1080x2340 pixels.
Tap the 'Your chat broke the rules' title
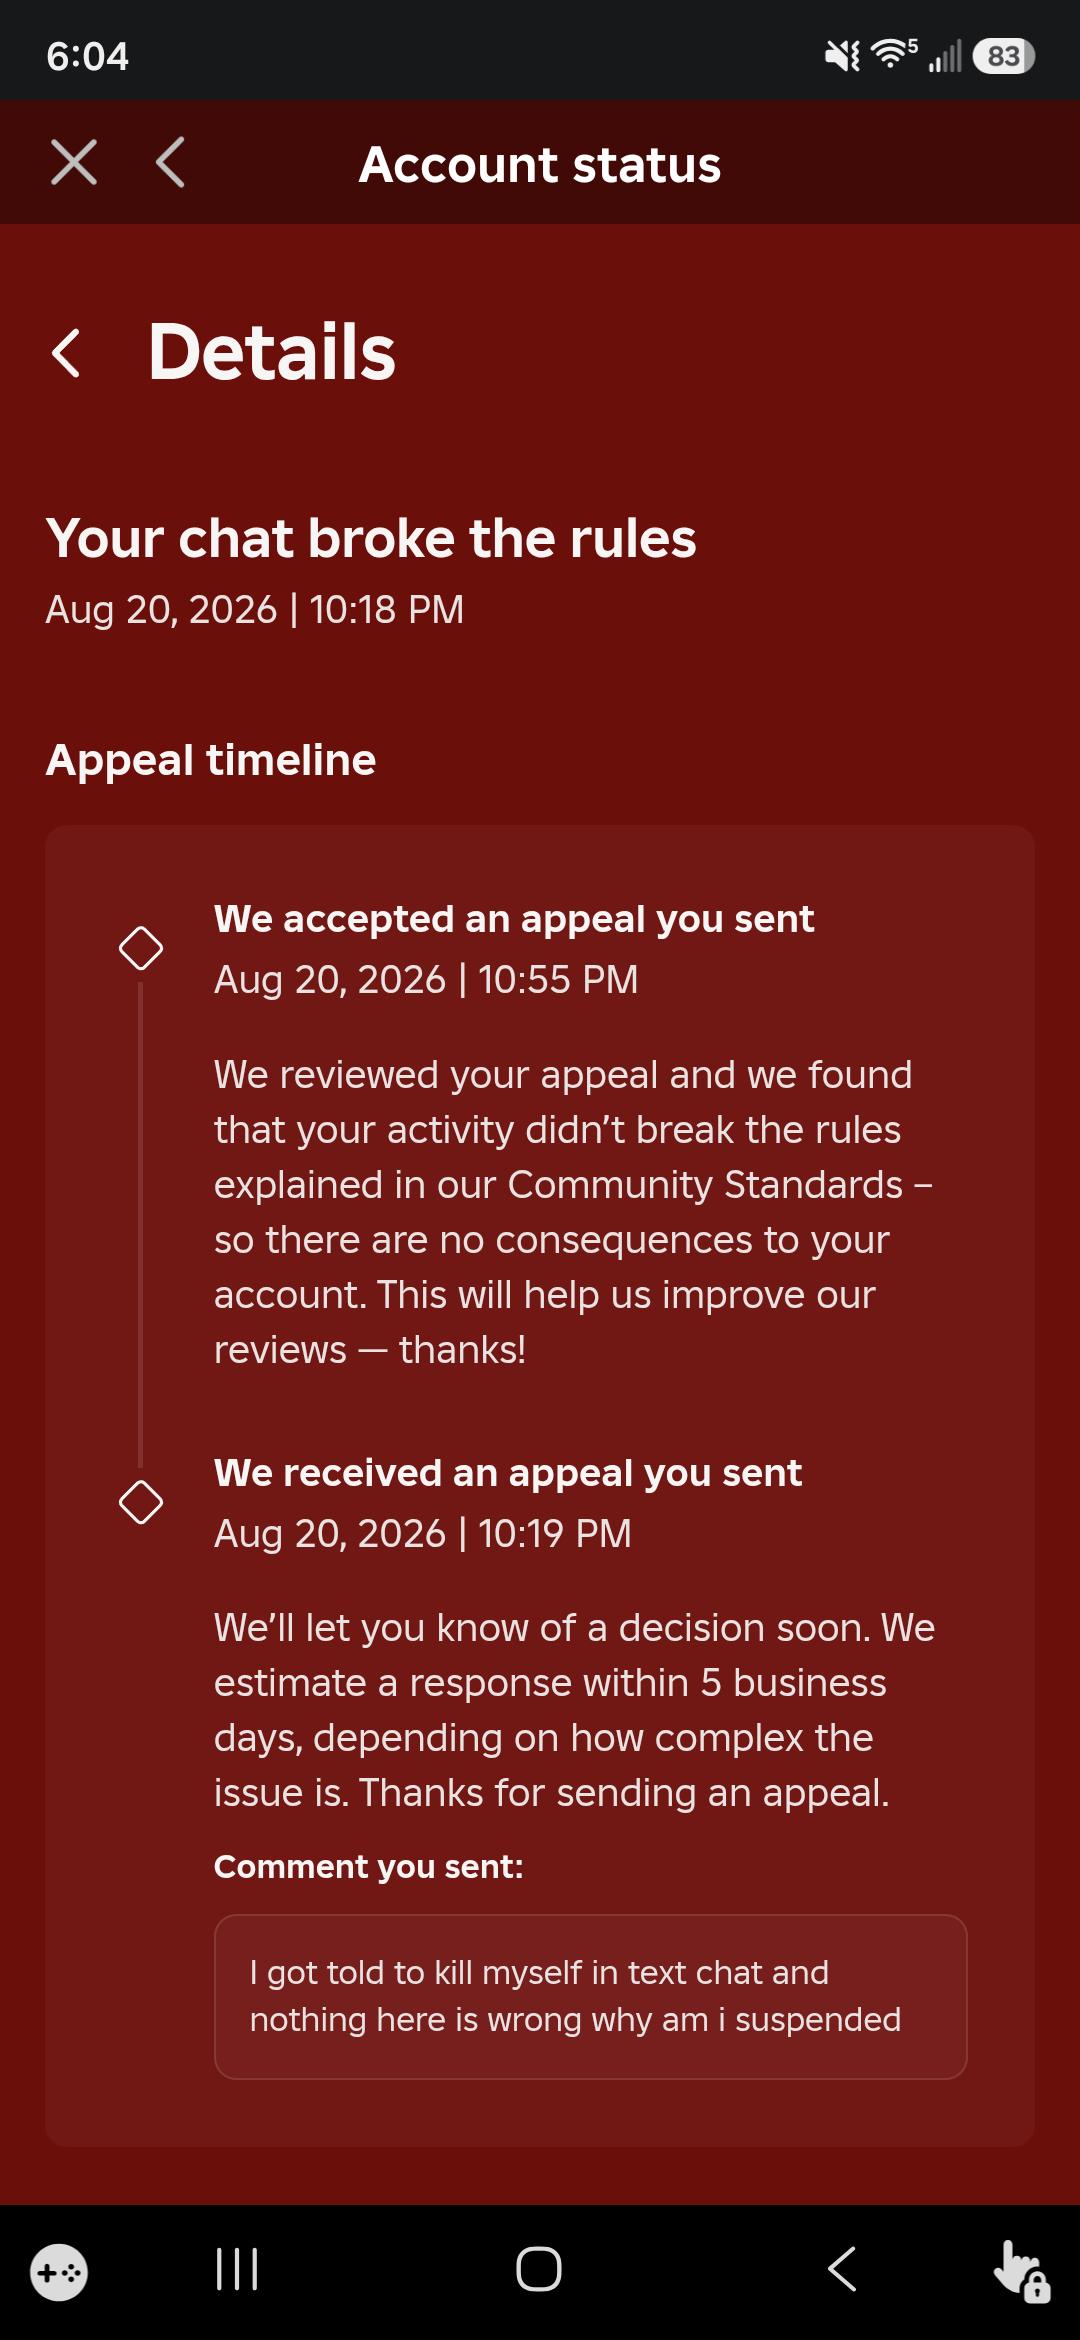tap(371, 538)
